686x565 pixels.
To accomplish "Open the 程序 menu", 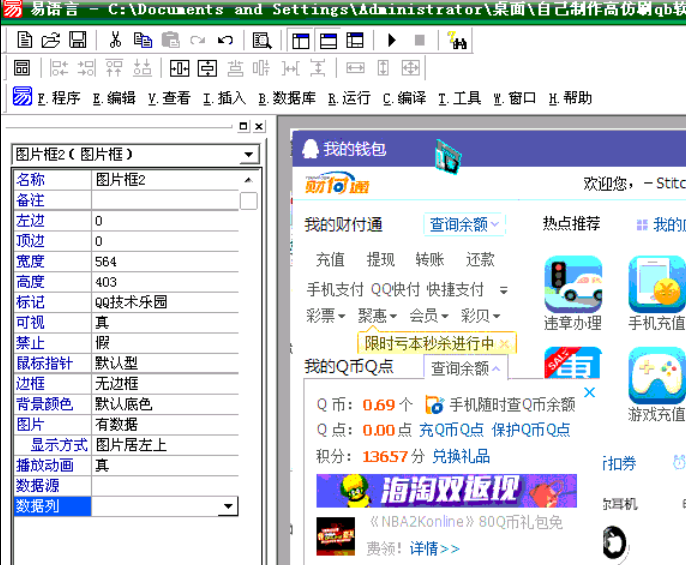I will coord(60,98).
